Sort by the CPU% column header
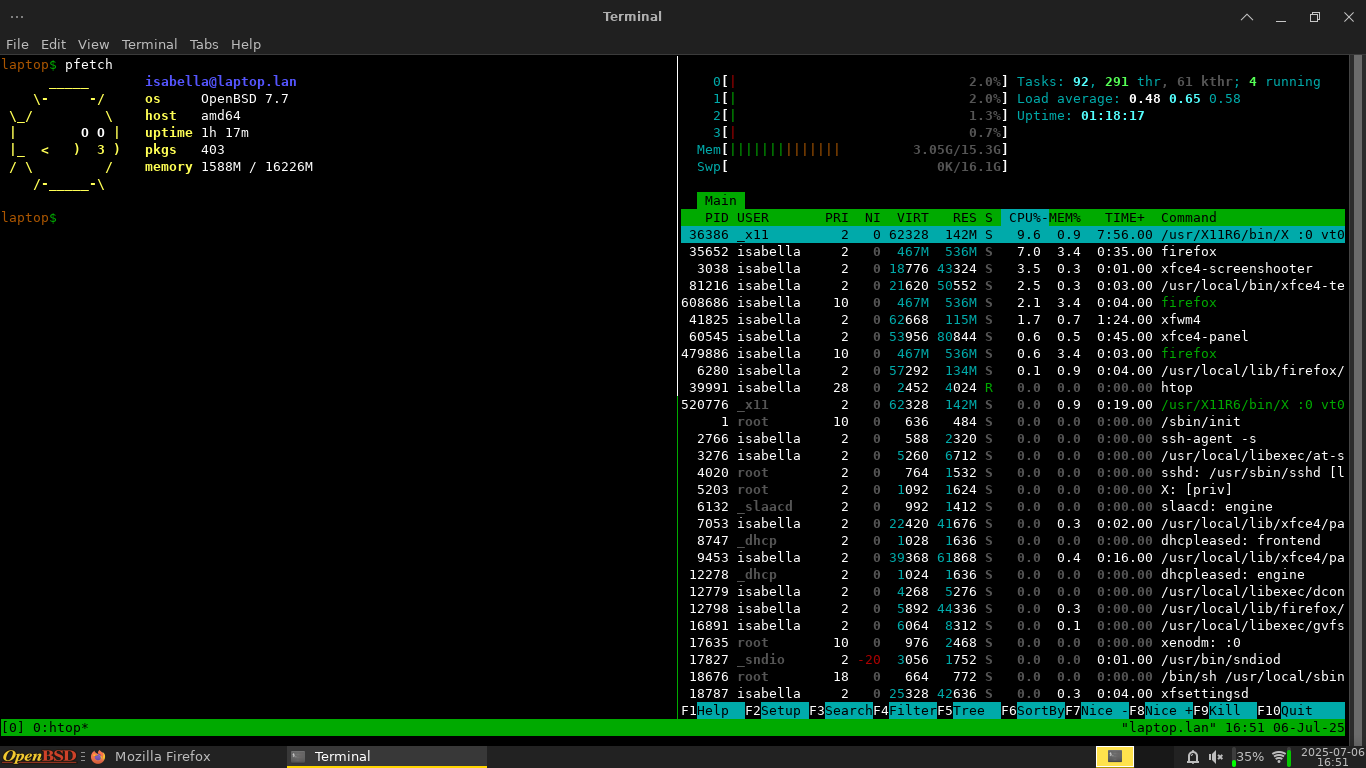Viewport: 1366px width, 768px height. tap(1025, 217)
